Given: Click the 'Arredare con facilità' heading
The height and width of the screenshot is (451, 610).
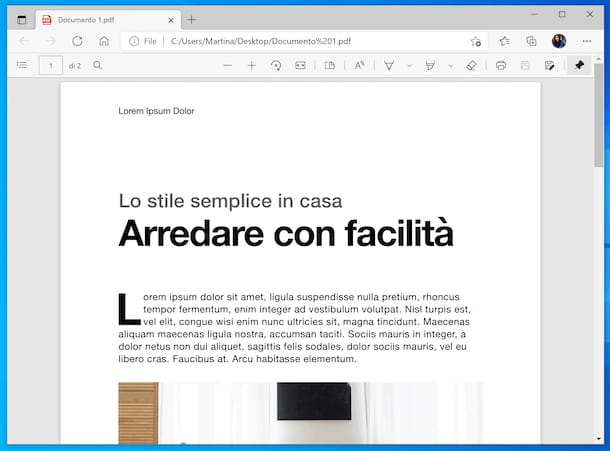Looking at the screenshot, I should [286, 233].
